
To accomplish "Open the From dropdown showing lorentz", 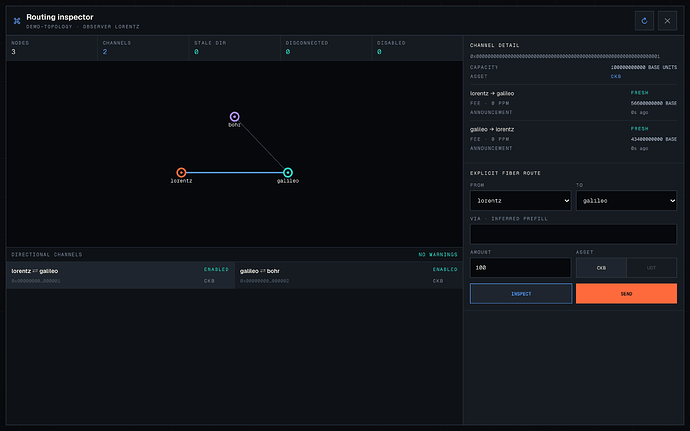I will coord(521,201).
